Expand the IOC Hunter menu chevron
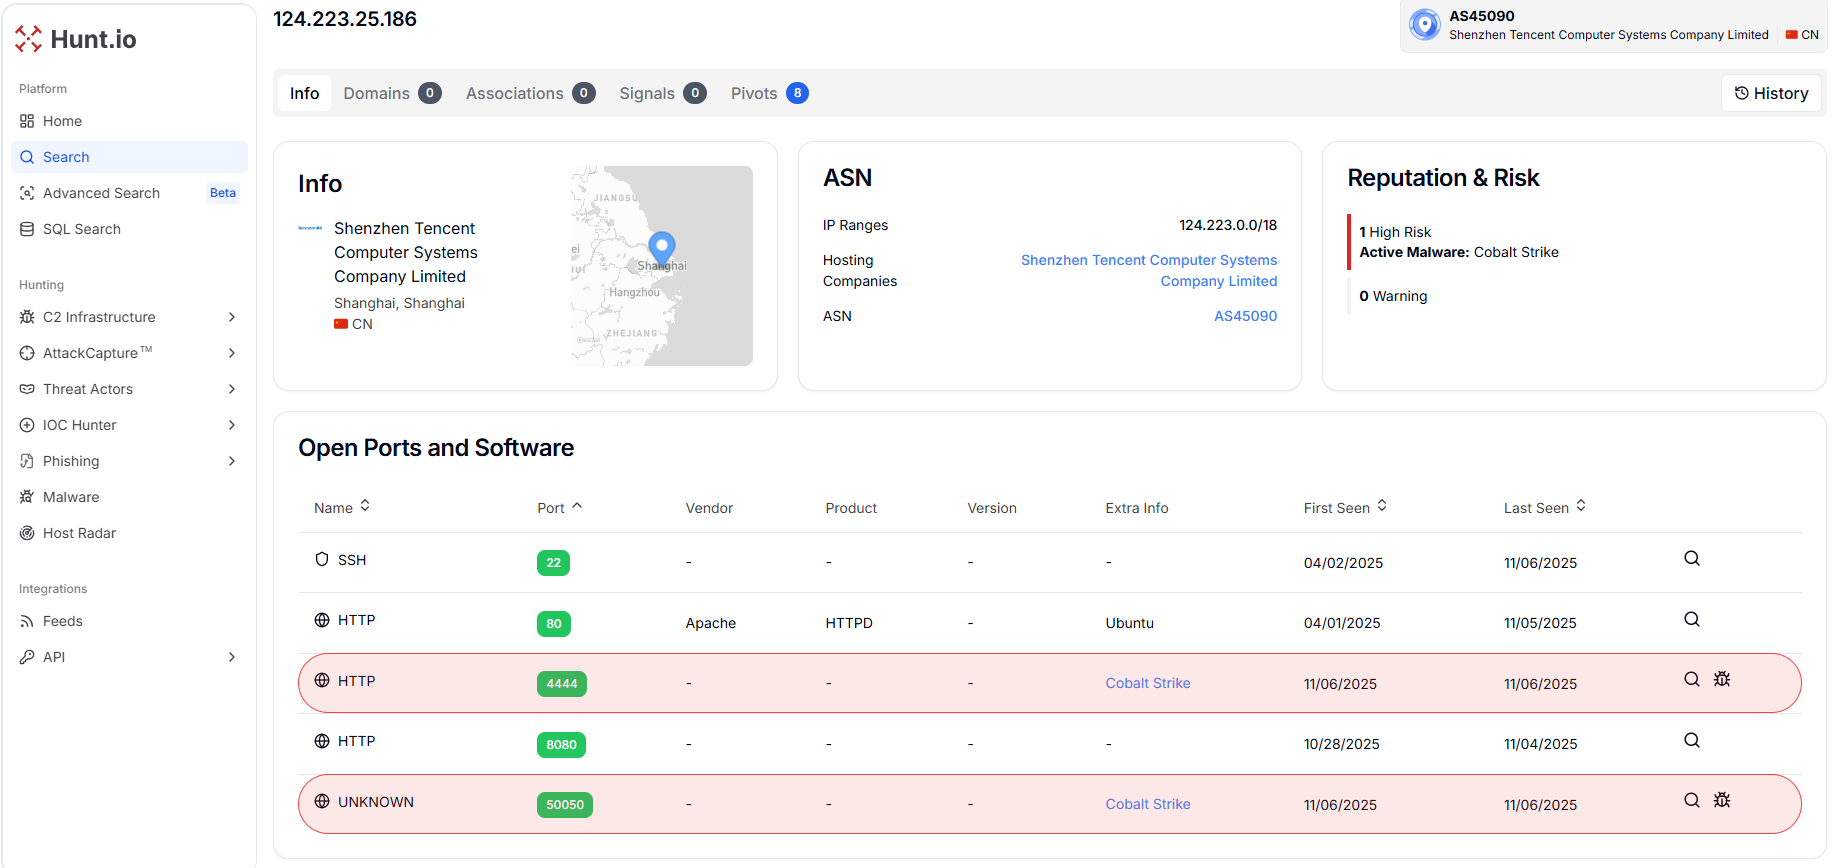The width and height of the screenshot is (1836, 868). pyautogui.click(x=232, y=425)
